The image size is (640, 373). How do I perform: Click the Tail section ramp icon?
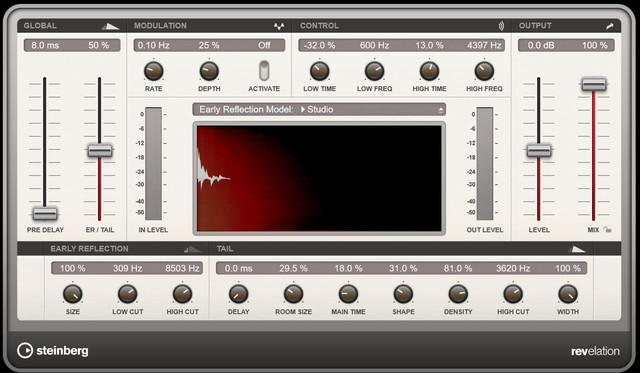point(577,249)
